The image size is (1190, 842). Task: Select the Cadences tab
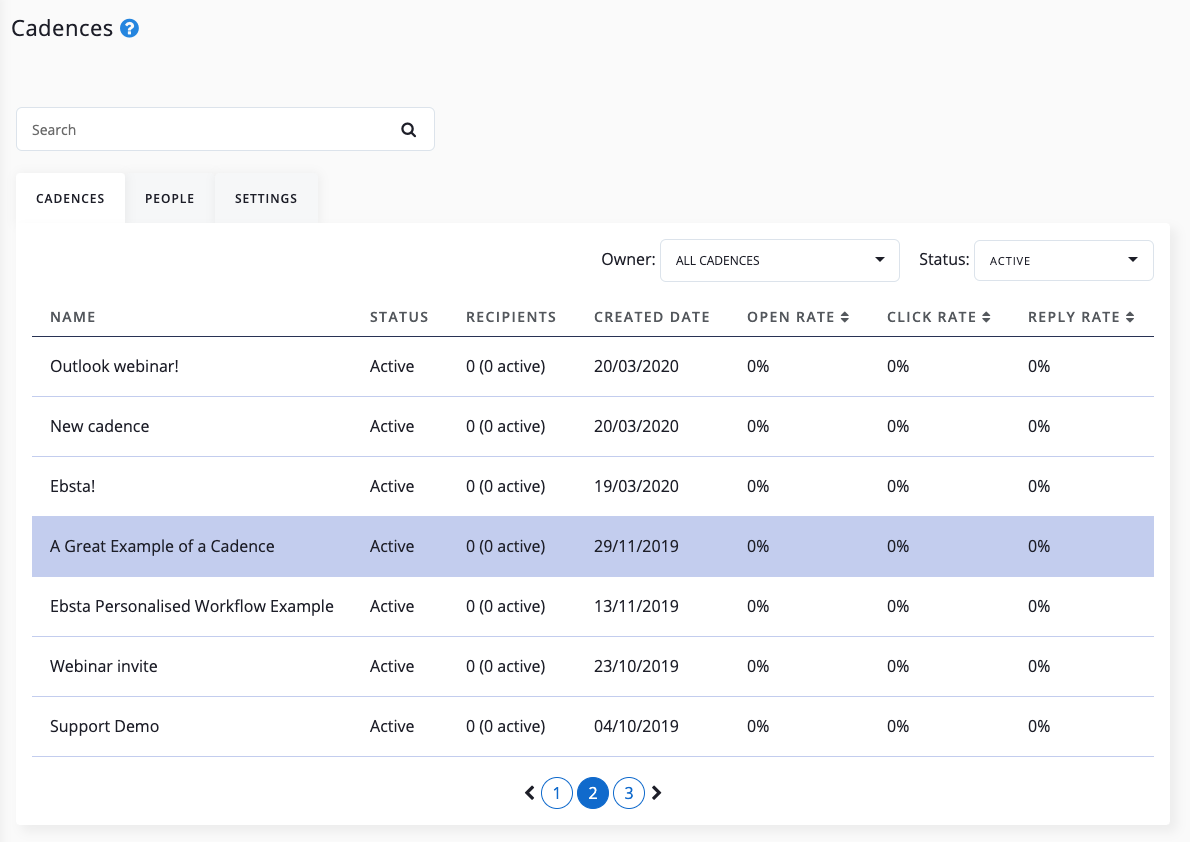click(70, 198)
